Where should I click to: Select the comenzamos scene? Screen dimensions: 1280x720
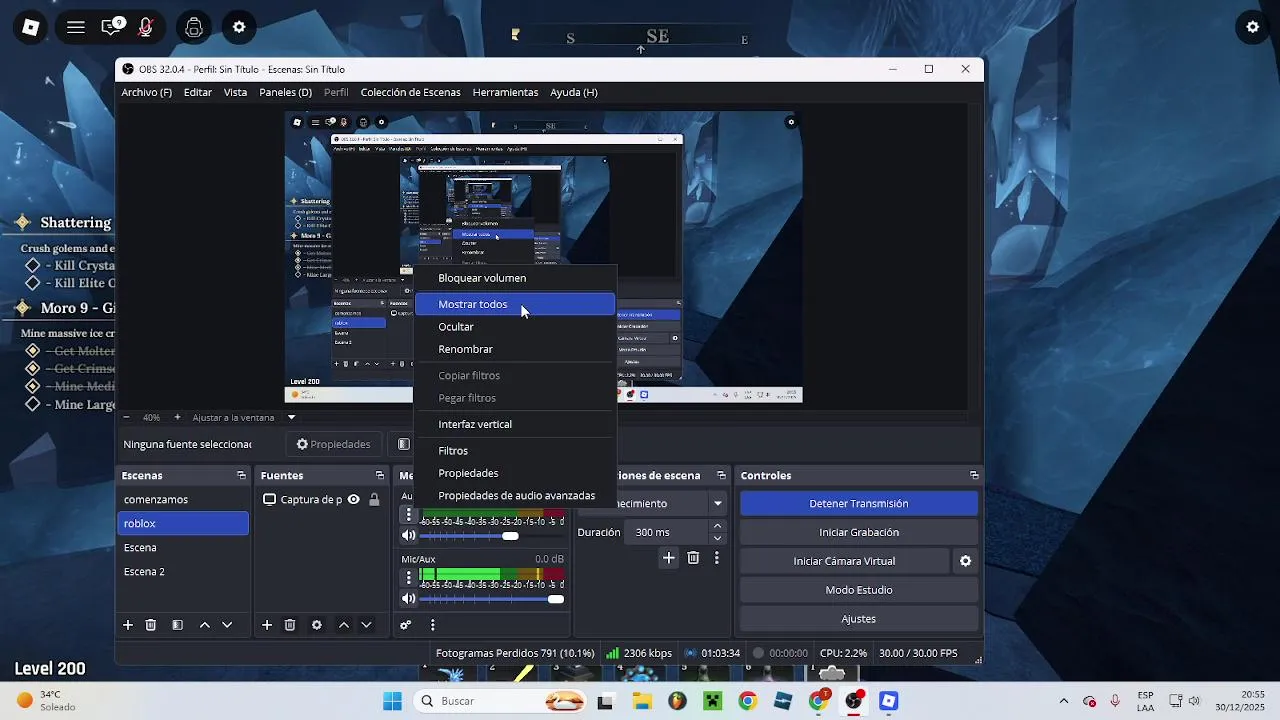pos(183,500)
